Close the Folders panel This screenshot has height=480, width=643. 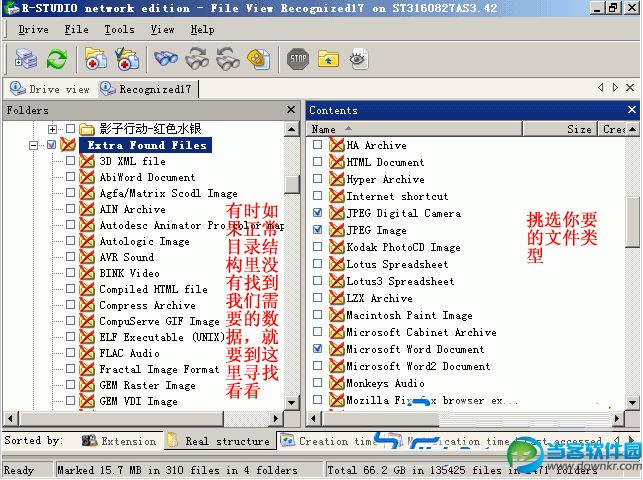pos(291,109)
